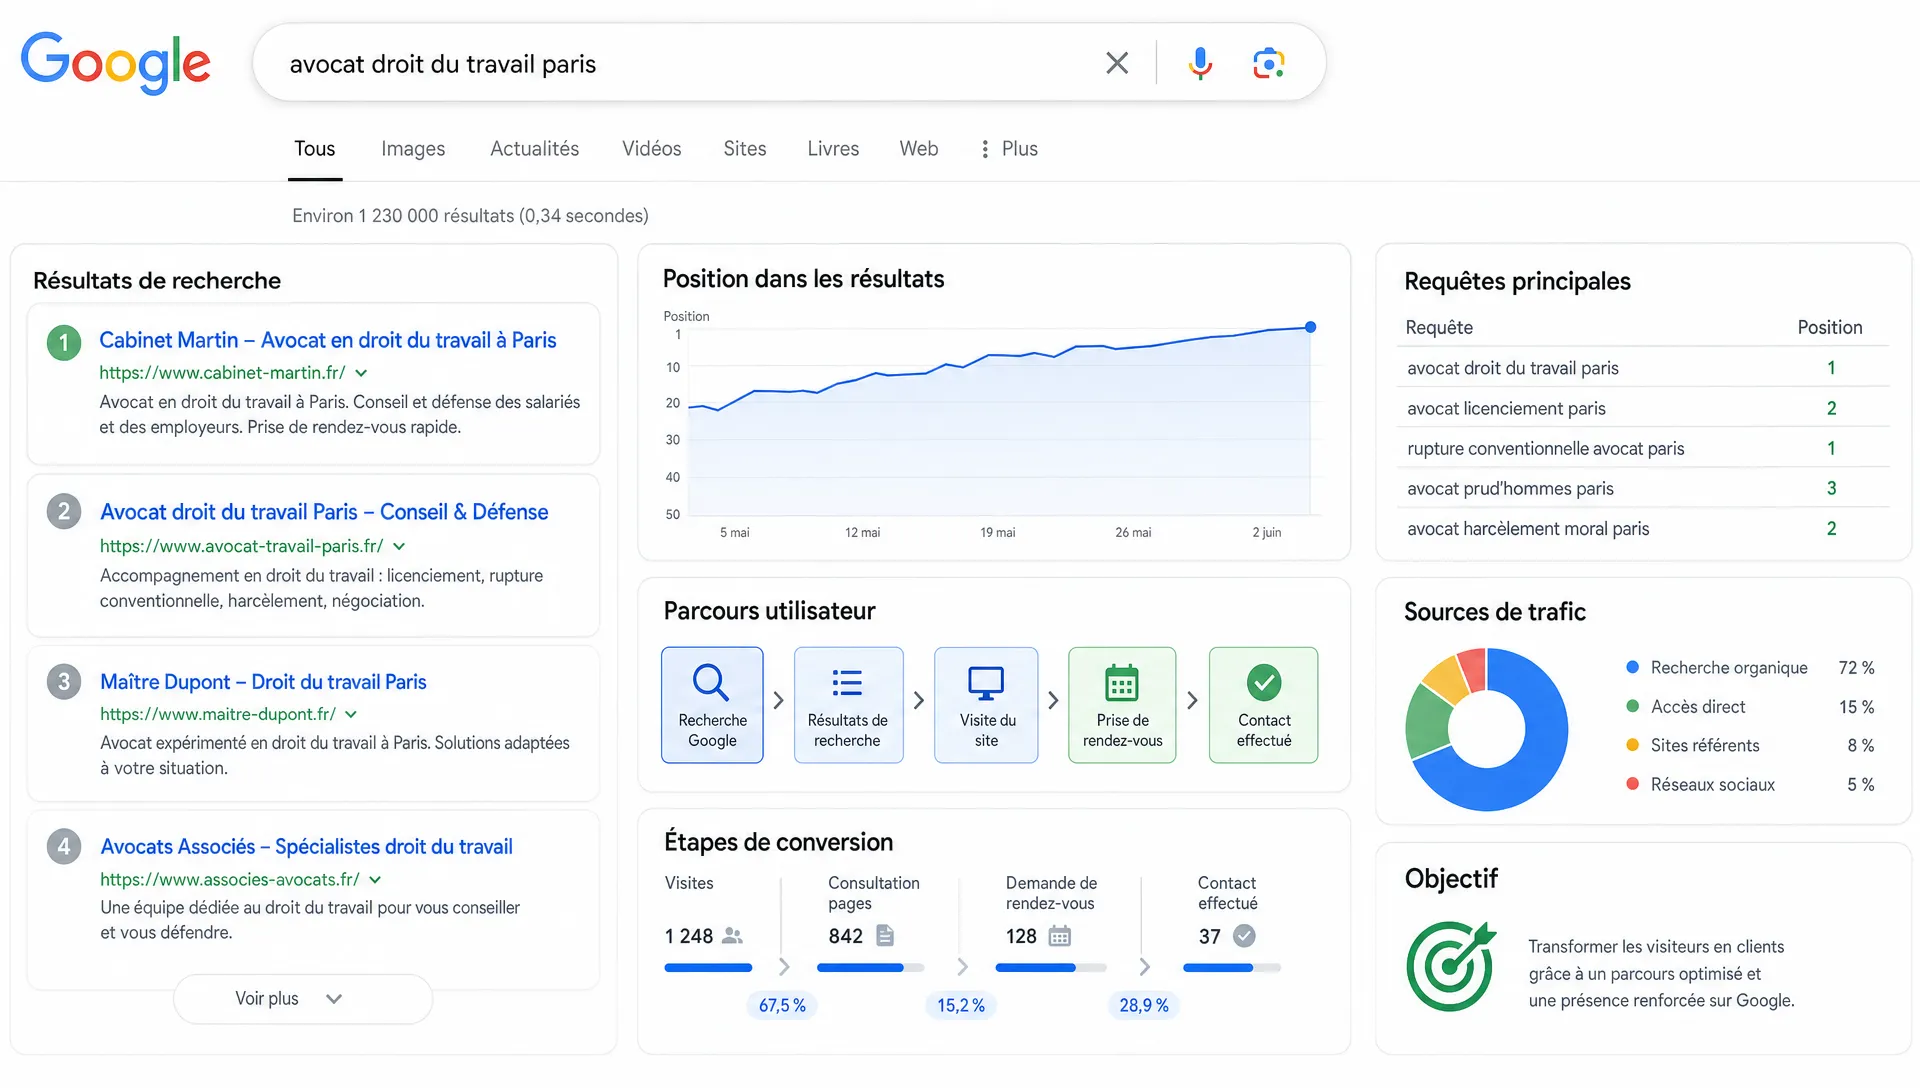Image resolution: width=1920 pixels, height=1088 pixels.
Task: Click the last data point on position chart
Action: (1310, 327)
